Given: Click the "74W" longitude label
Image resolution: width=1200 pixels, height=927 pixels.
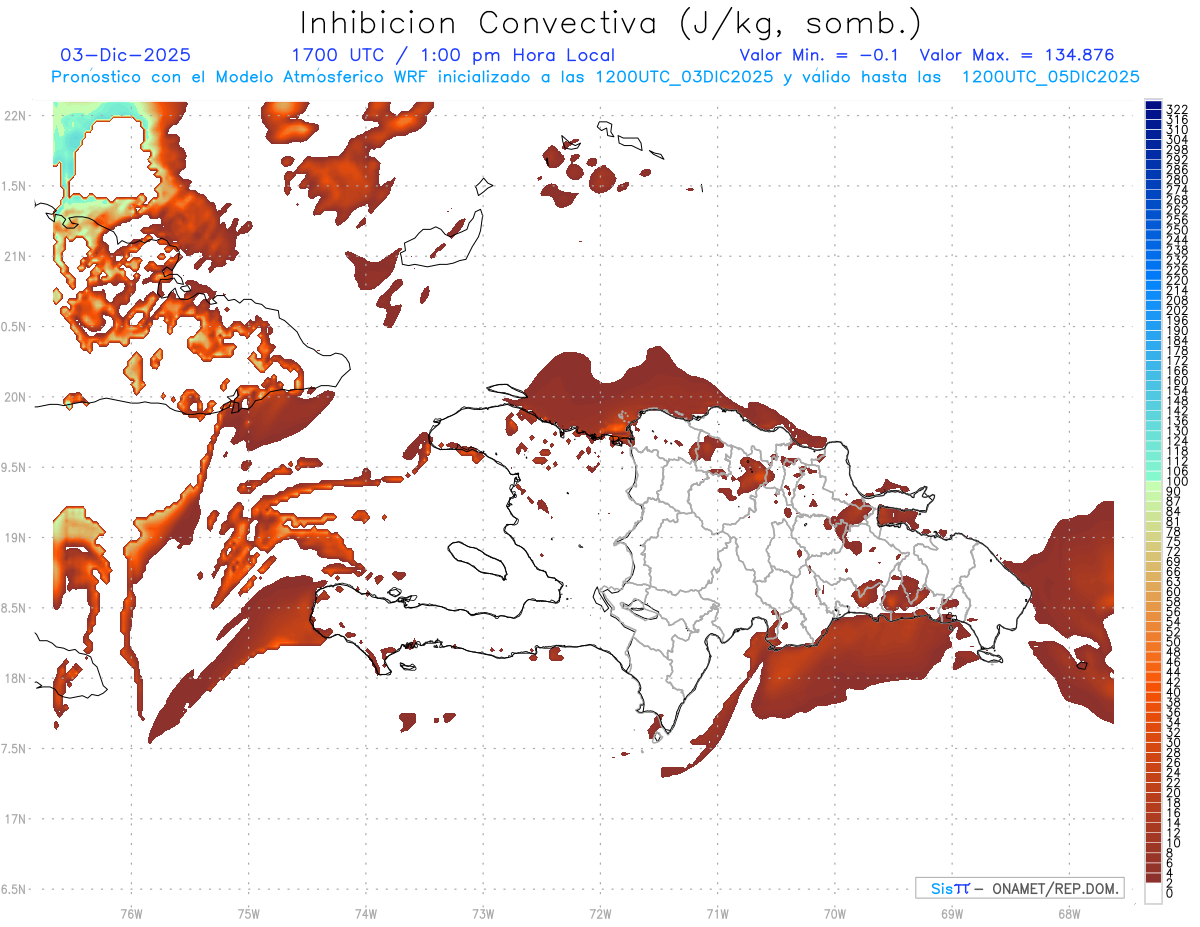Looking at the screenshot, I should 366,913.
